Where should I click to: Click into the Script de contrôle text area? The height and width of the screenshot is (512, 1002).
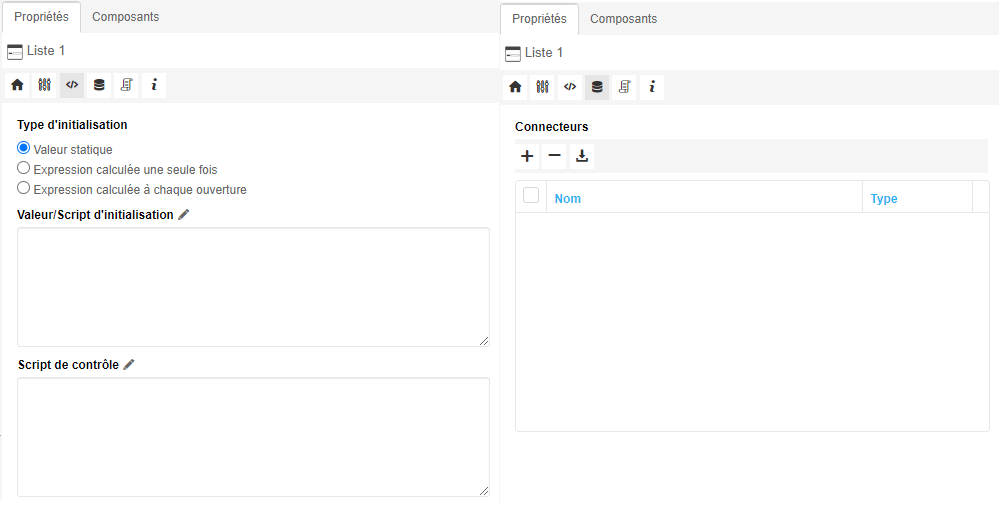click(253, 436)
